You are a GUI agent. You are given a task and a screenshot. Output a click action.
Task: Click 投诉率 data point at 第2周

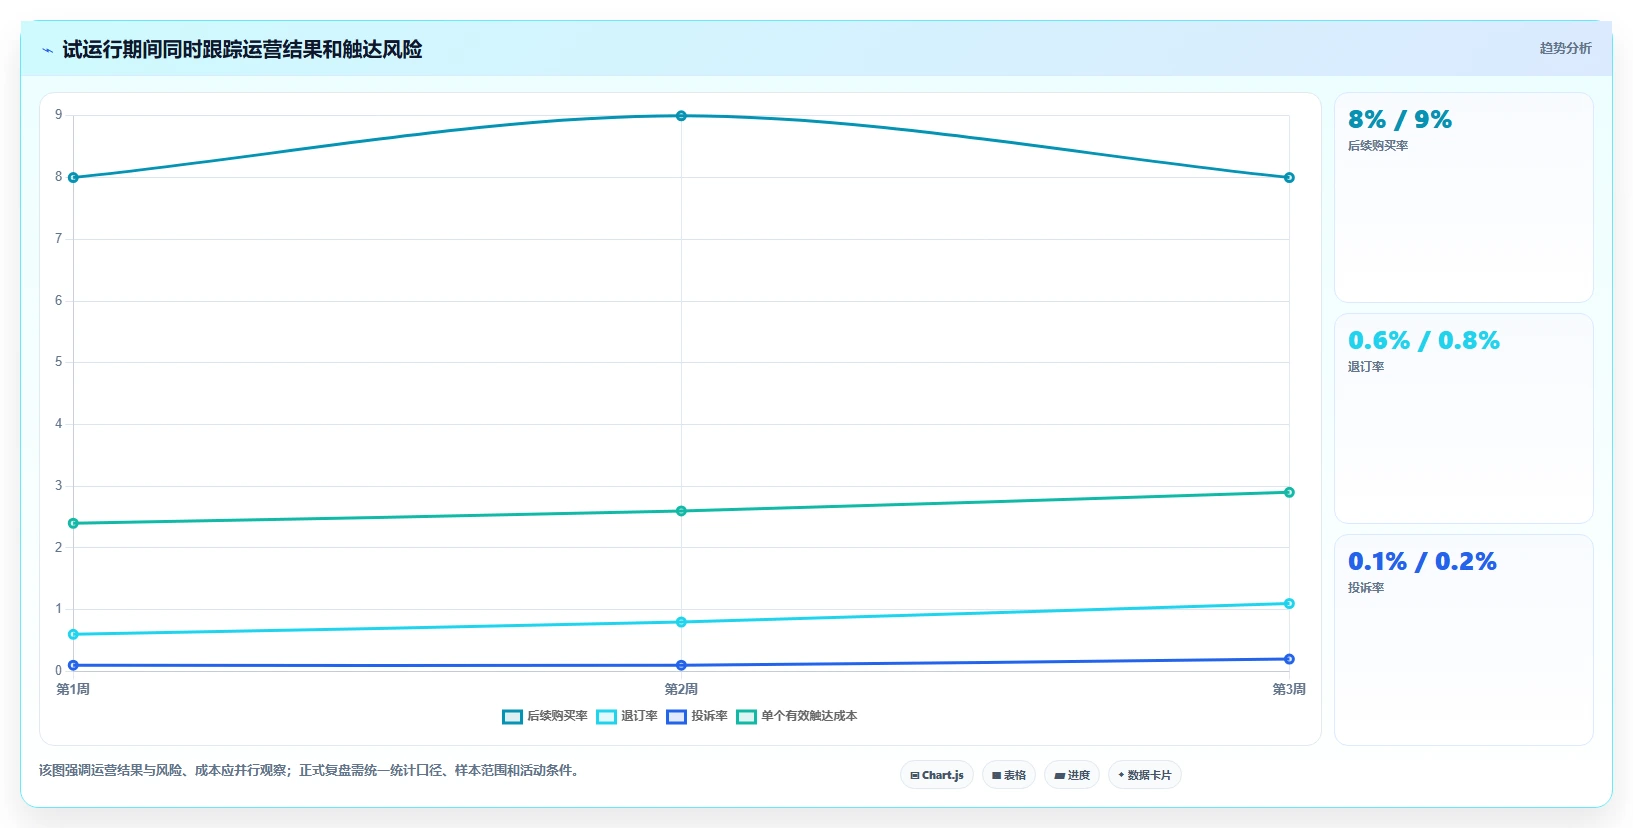pyautogui.click(x=681, y=665)
